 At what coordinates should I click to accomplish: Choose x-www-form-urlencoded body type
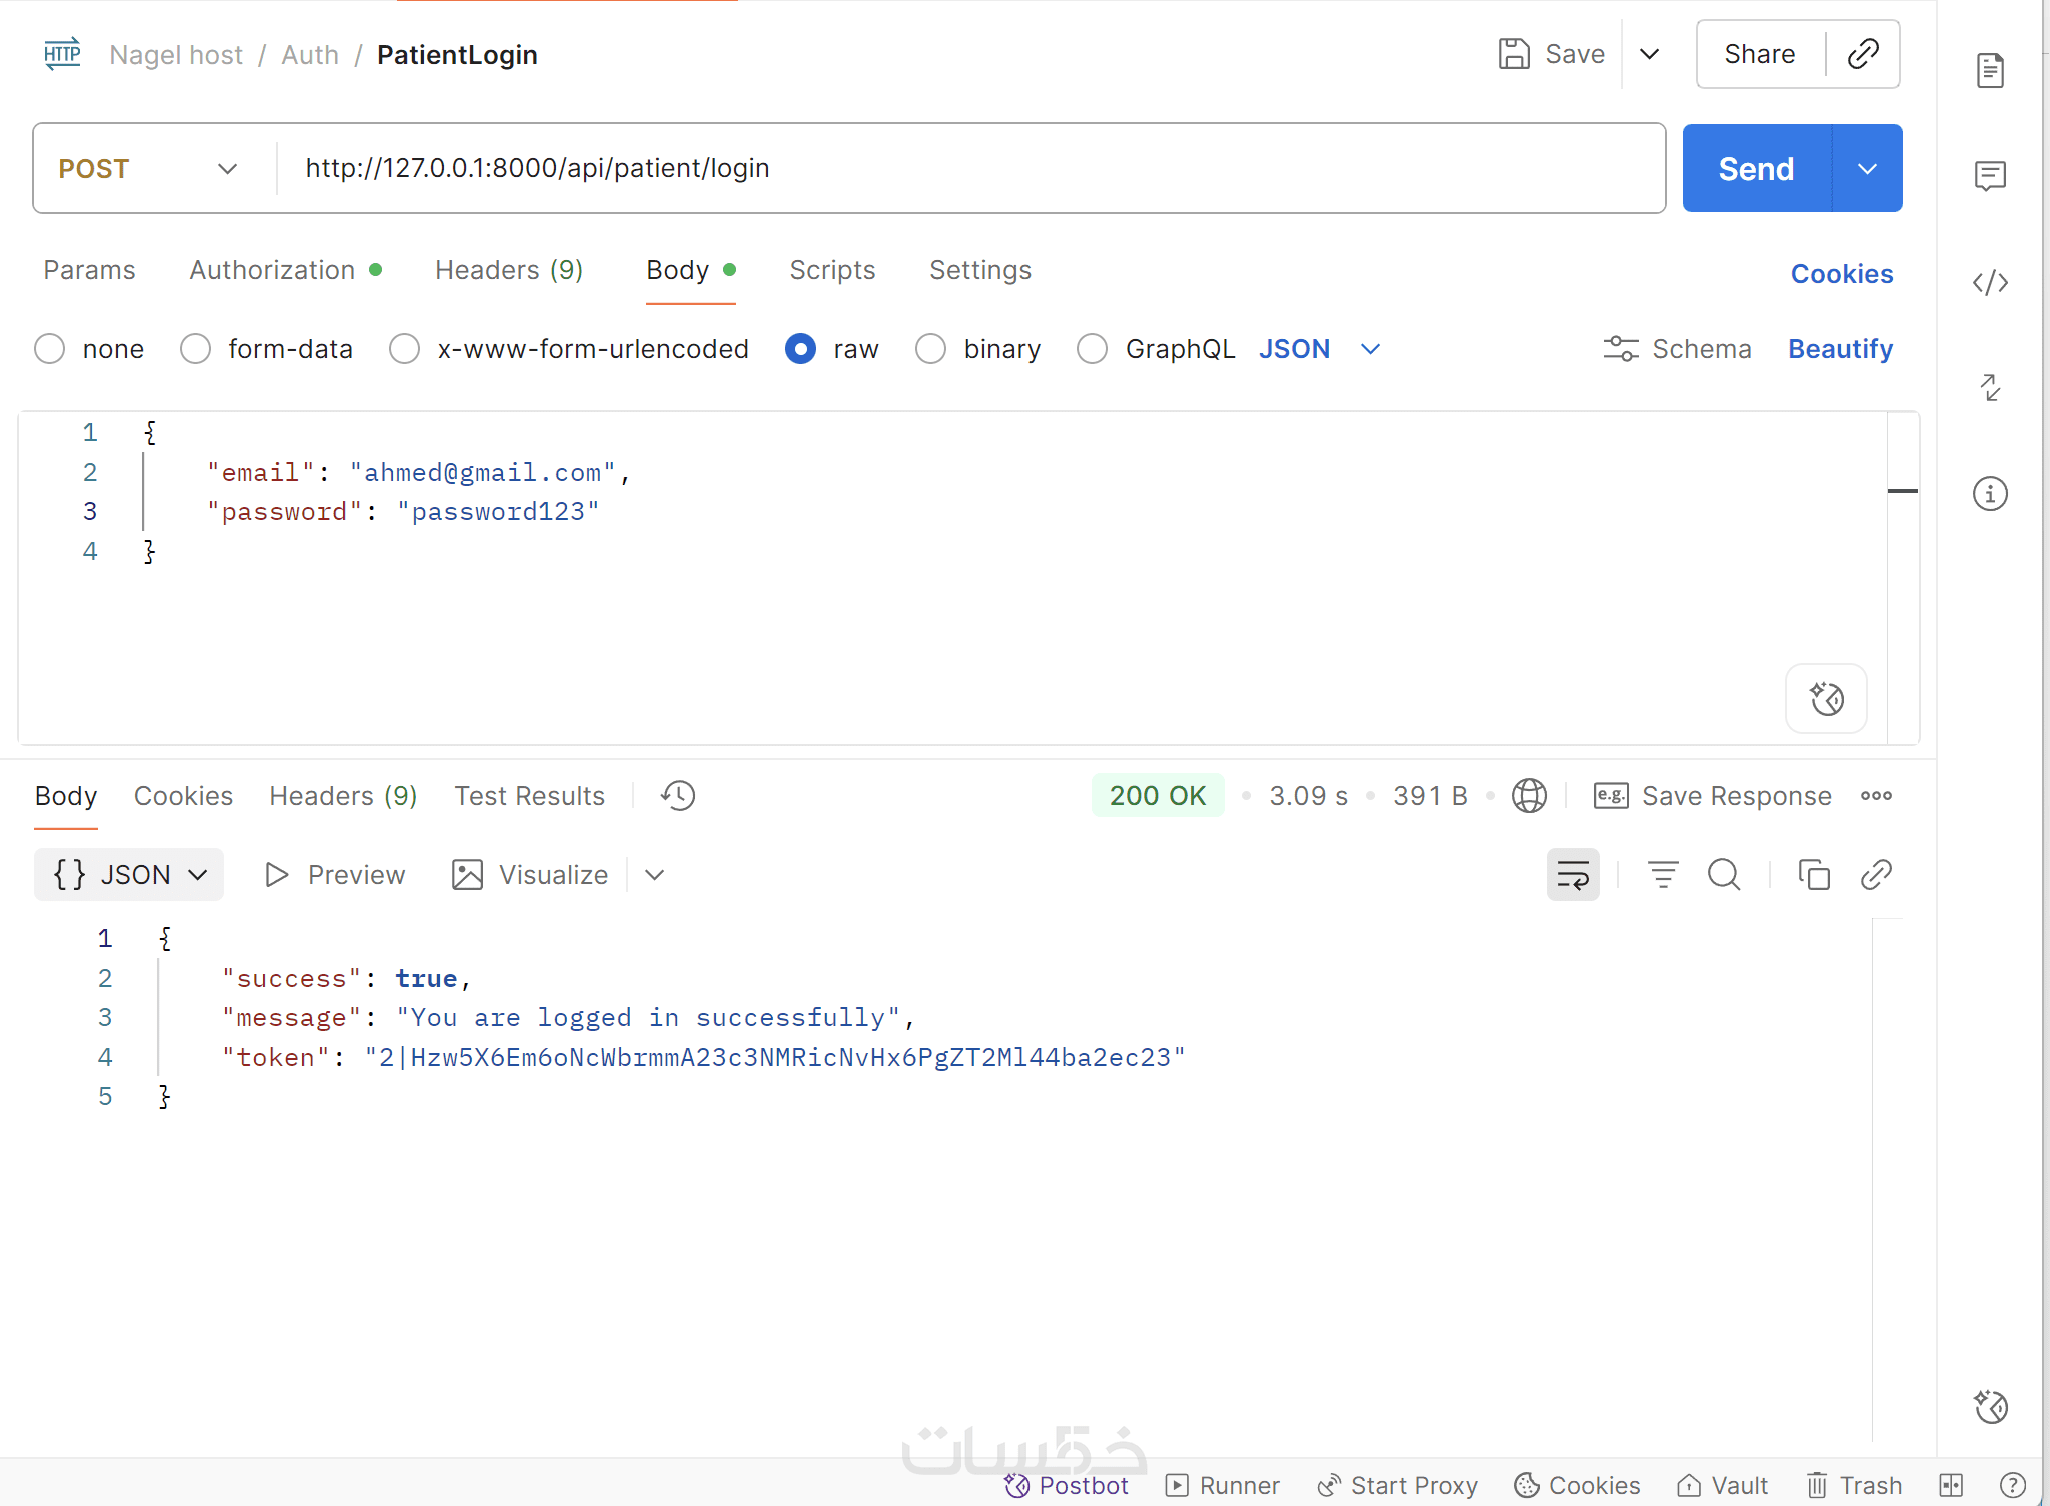click(405, 349)
